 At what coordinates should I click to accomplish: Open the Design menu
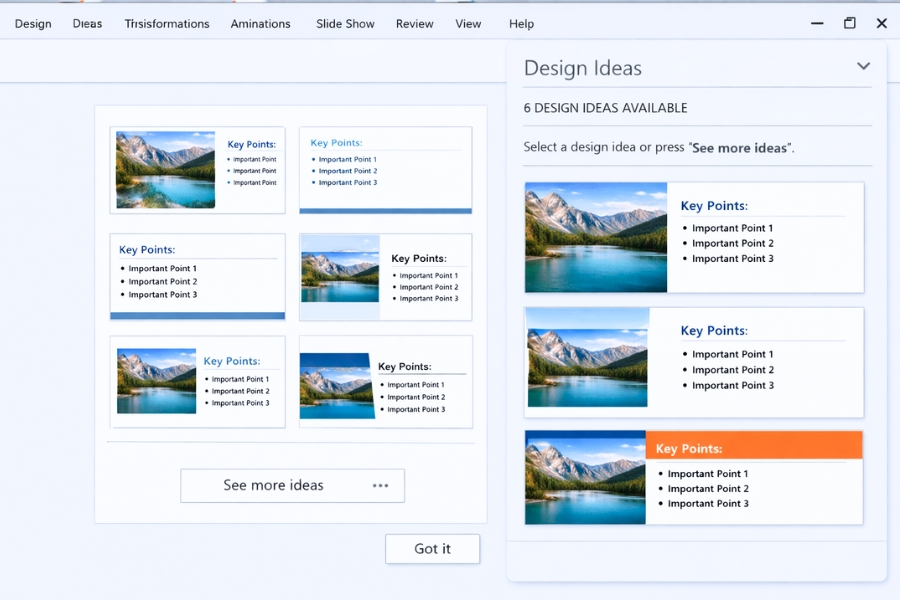pos(32,23)
